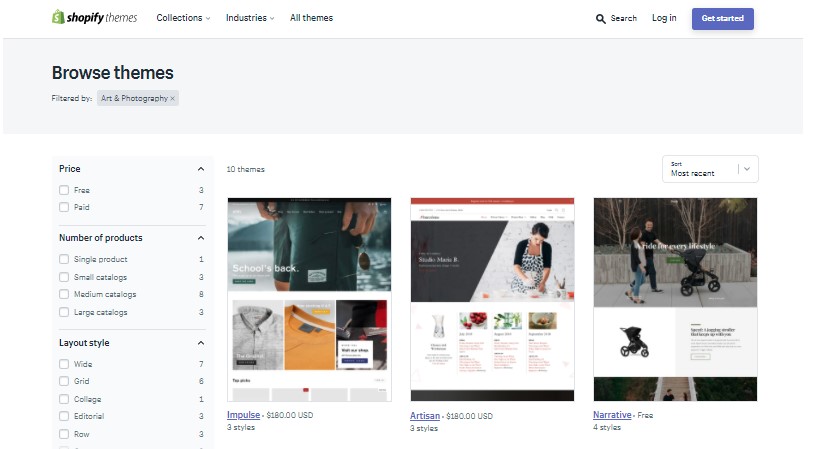Screen dimensions: 818x449
Task: Collapse the Layout style section
Action: [x=201, y=343]
